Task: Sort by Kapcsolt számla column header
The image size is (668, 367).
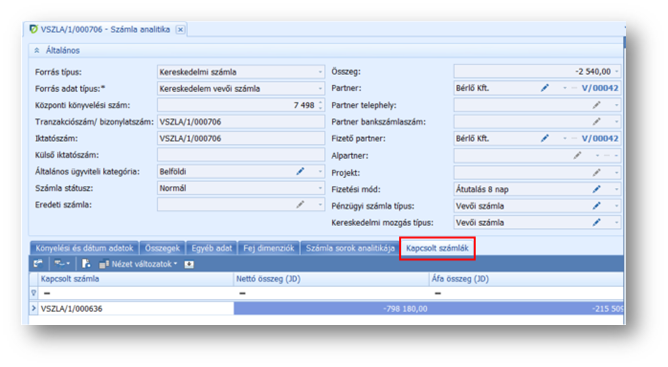Action: (x=135, y=279)
